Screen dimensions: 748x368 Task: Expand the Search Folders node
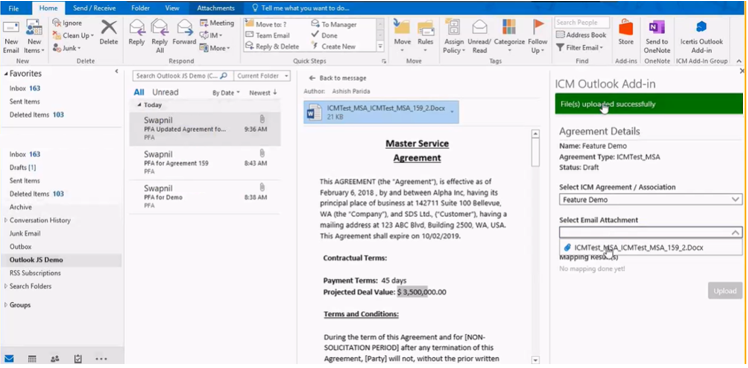pos(6,286)
